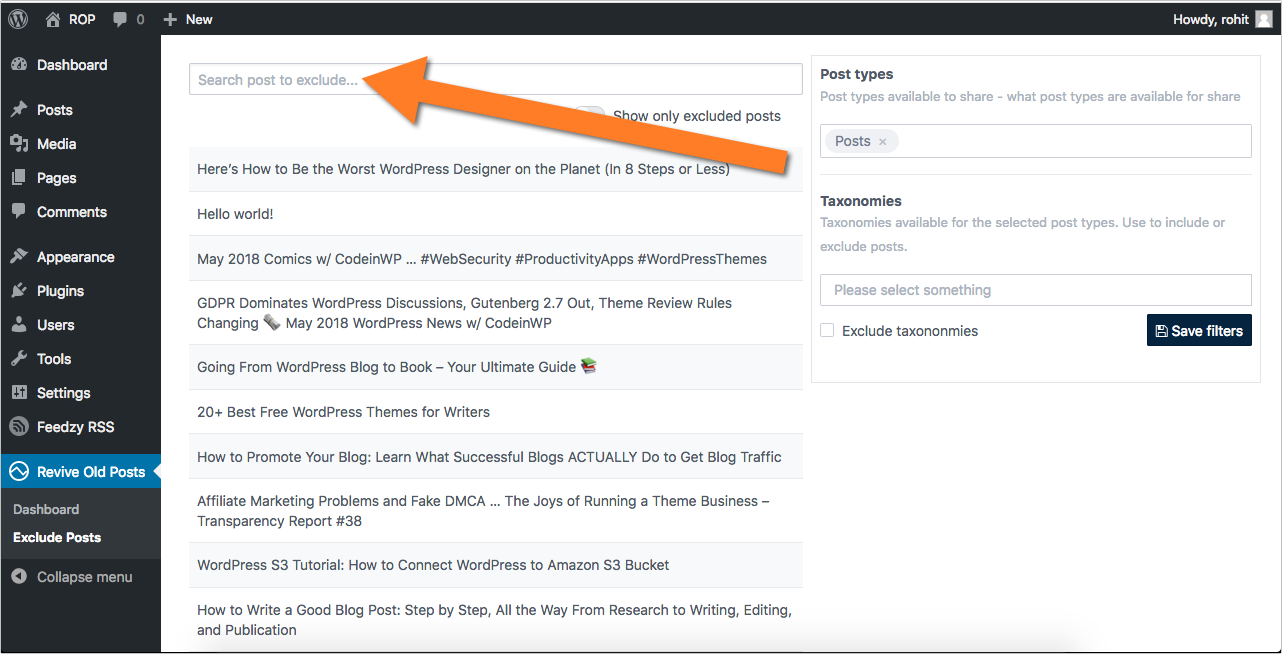This screenshot has height=654, width=1282.
Task: Select the 'Hello world!' post row
Action: [496, 214]
